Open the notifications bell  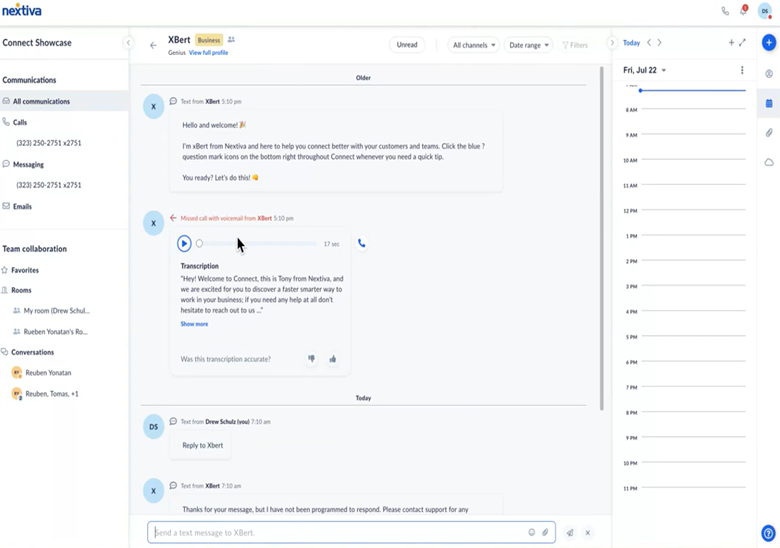pyautogui.click(x=744, y=10)
